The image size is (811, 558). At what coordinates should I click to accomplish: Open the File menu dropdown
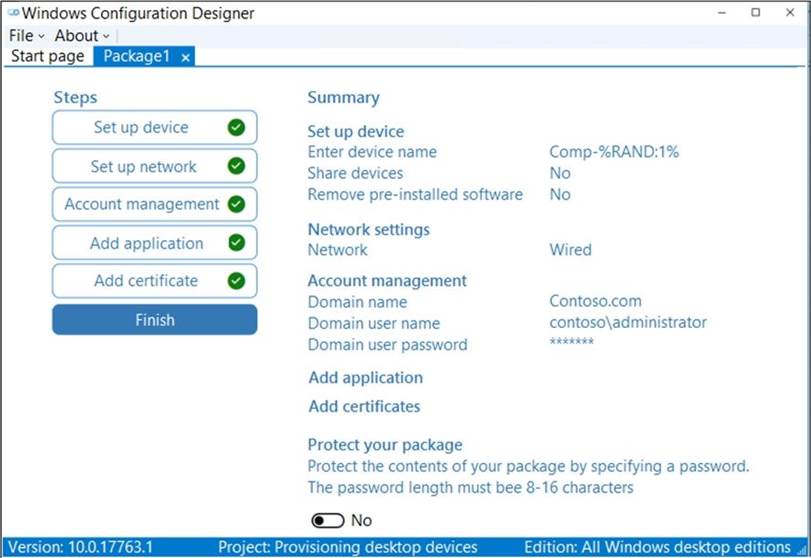tap(27, 36)
